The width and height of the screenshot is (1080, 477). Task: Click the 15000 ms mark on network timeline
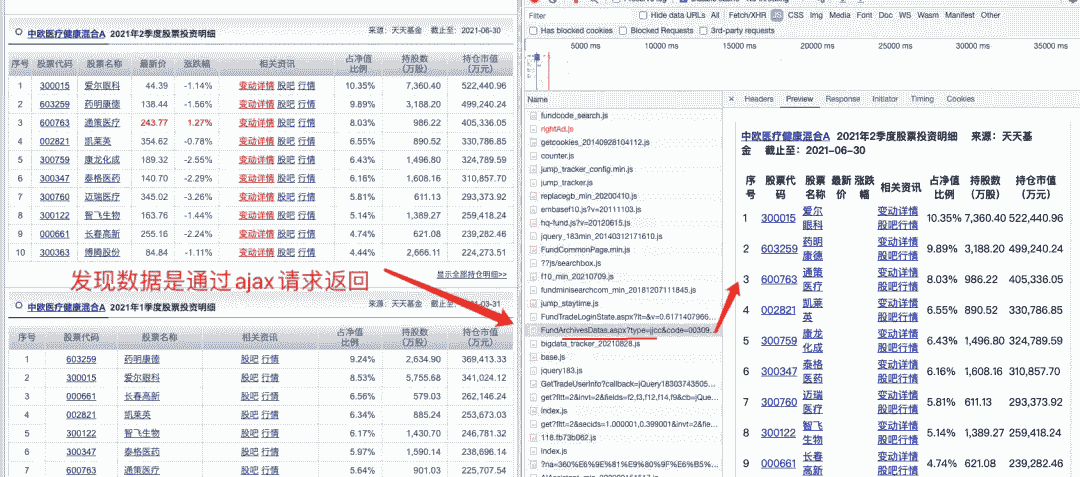739,47
